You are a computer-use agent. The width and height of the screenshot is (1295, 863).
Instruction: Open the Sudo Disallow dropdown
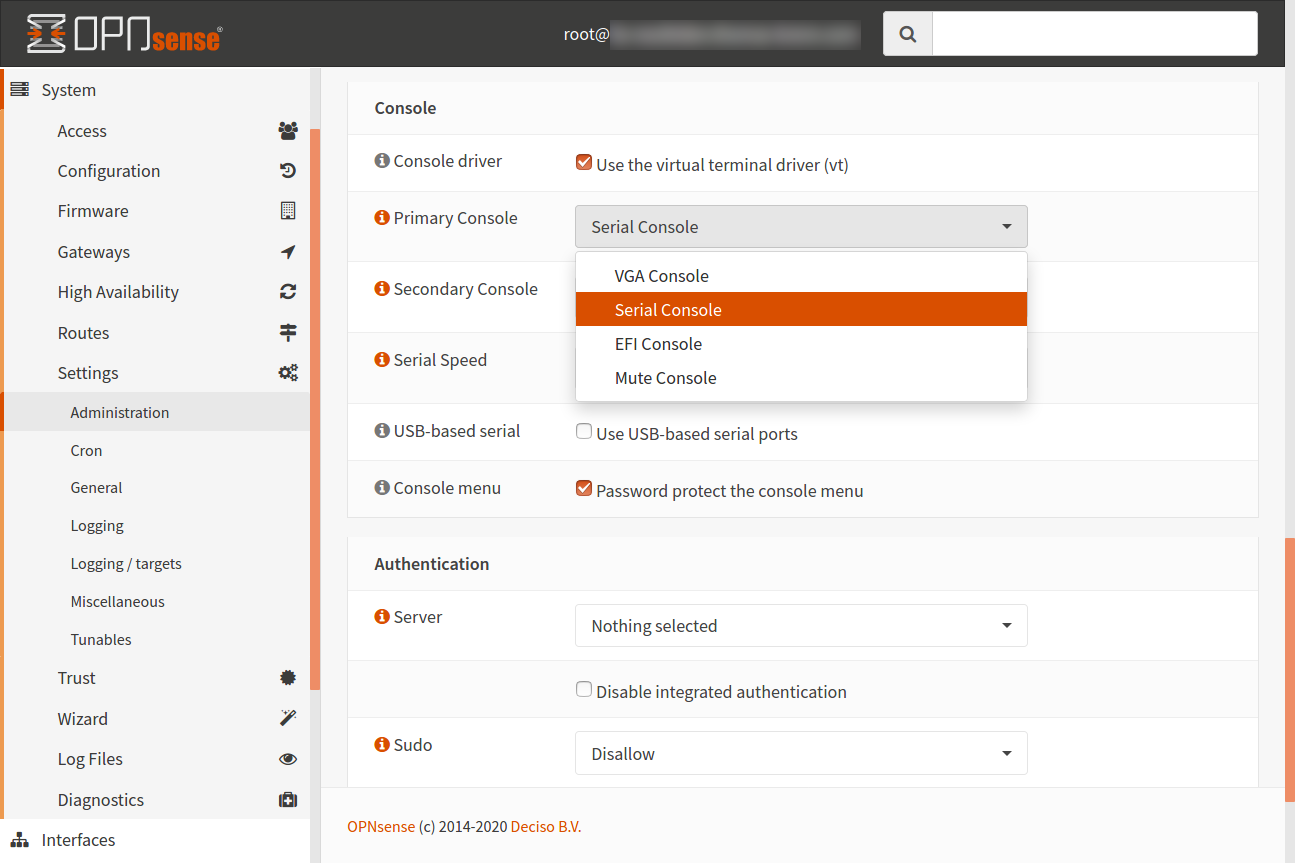point(801,753)
